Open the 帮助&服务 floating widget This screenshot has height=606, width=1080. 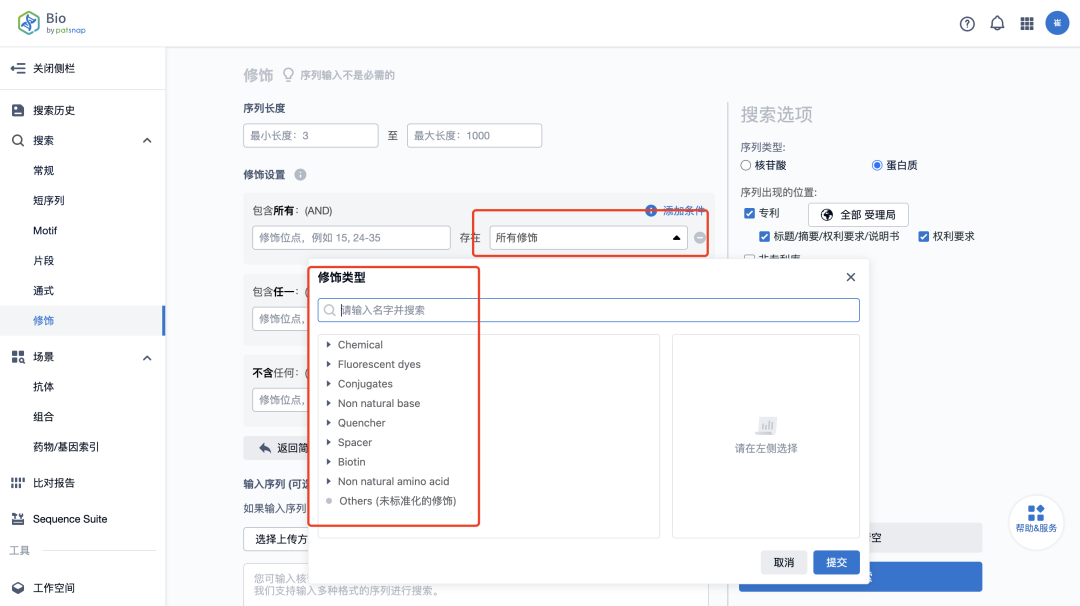tap(1036, 518)
